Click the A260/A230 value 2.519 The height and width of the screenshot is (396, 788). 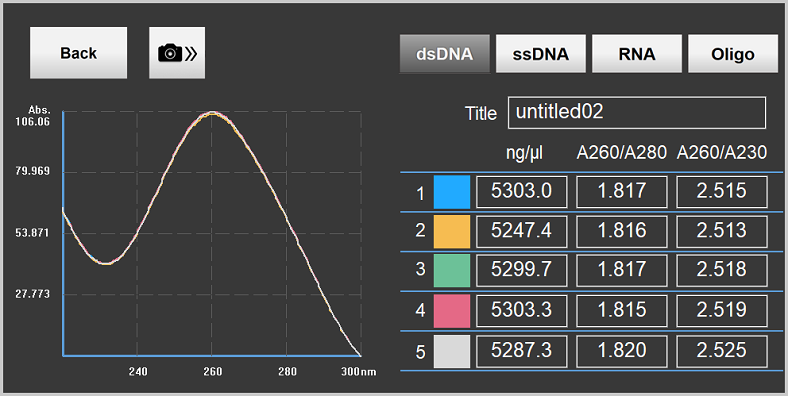click(722, 311)
